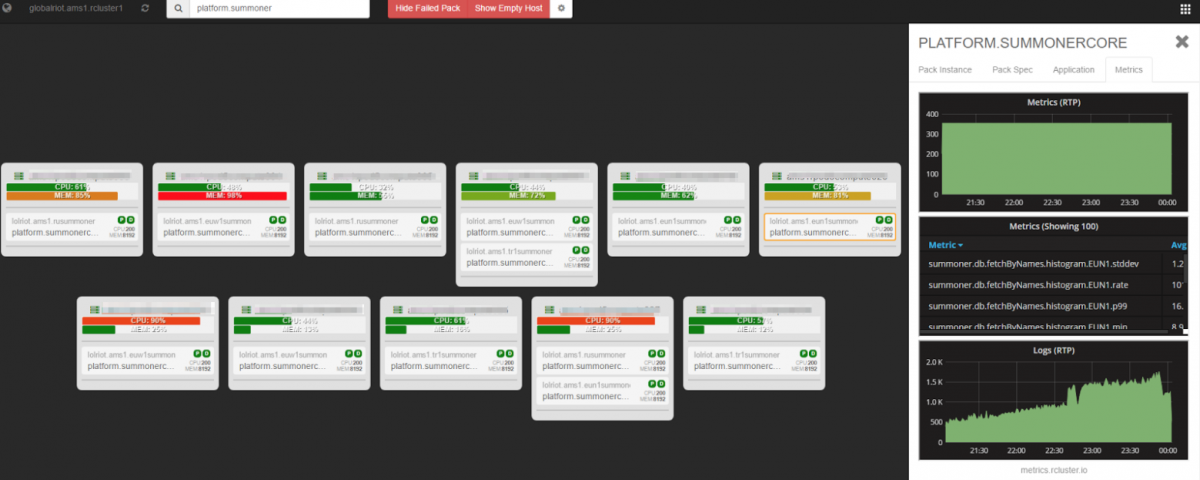Screen dimensions: 1200x480
Task: Toggle the Show Empty Host button
Action: click(509, 8)
